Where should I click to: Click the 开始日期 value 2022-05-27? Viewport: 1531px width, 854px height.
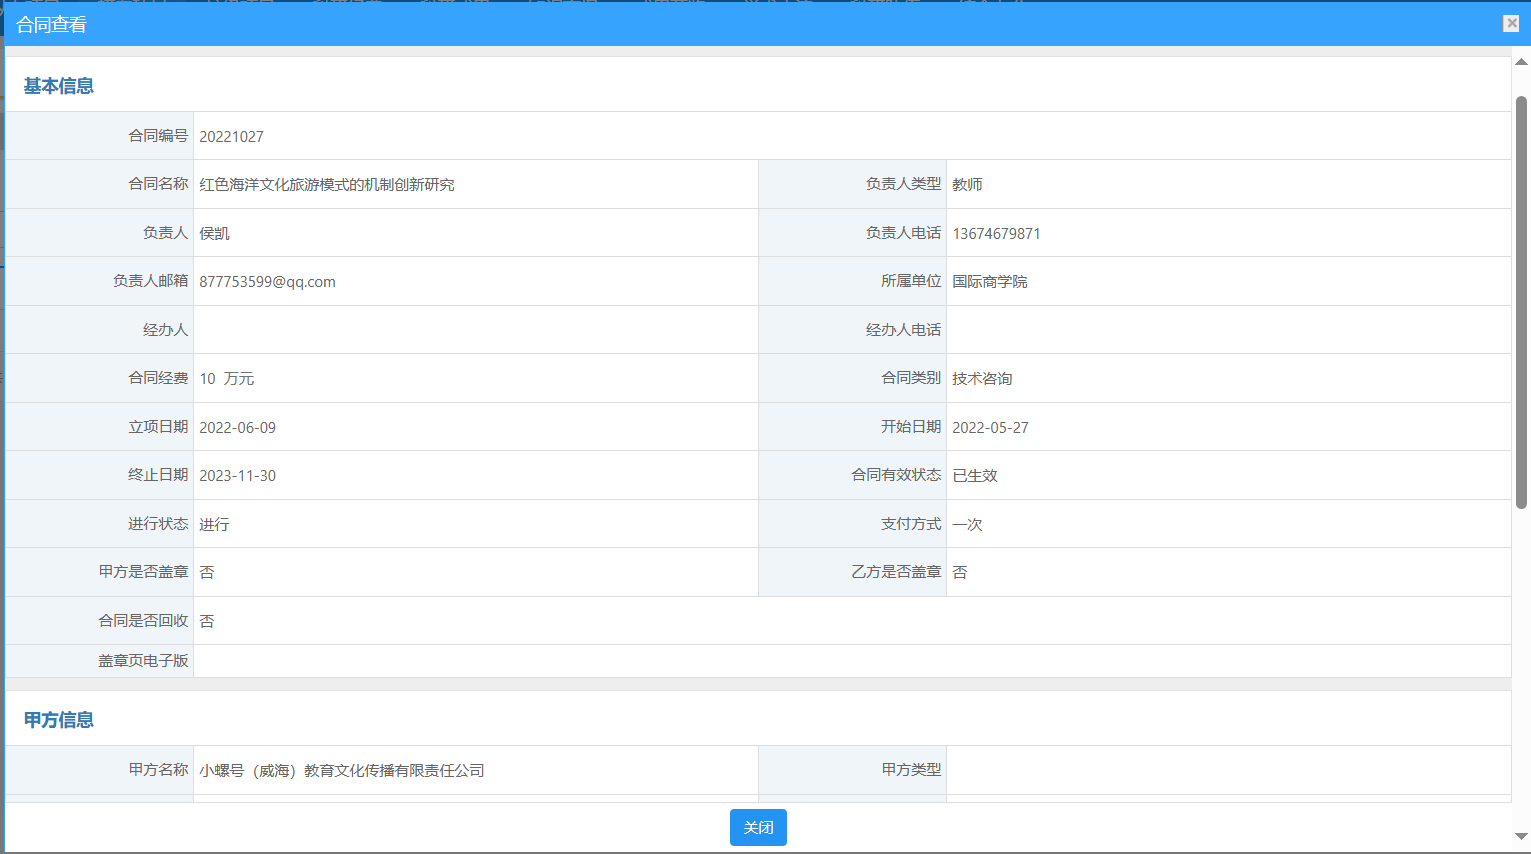pos(990,428)
